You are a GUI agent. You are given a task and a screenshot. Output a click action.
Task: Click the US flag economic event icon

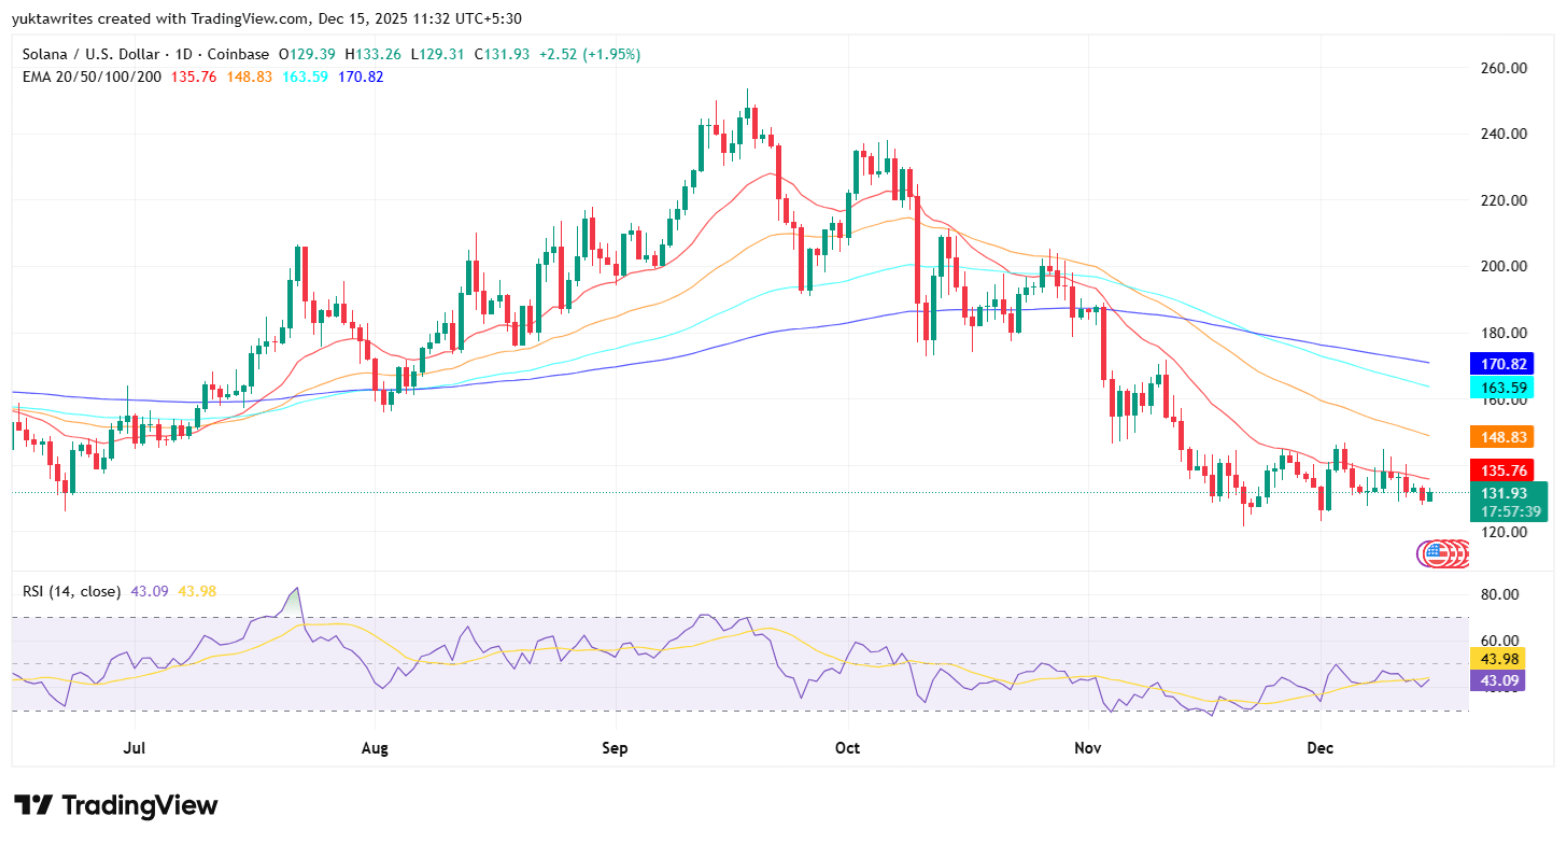(1435, 552)
